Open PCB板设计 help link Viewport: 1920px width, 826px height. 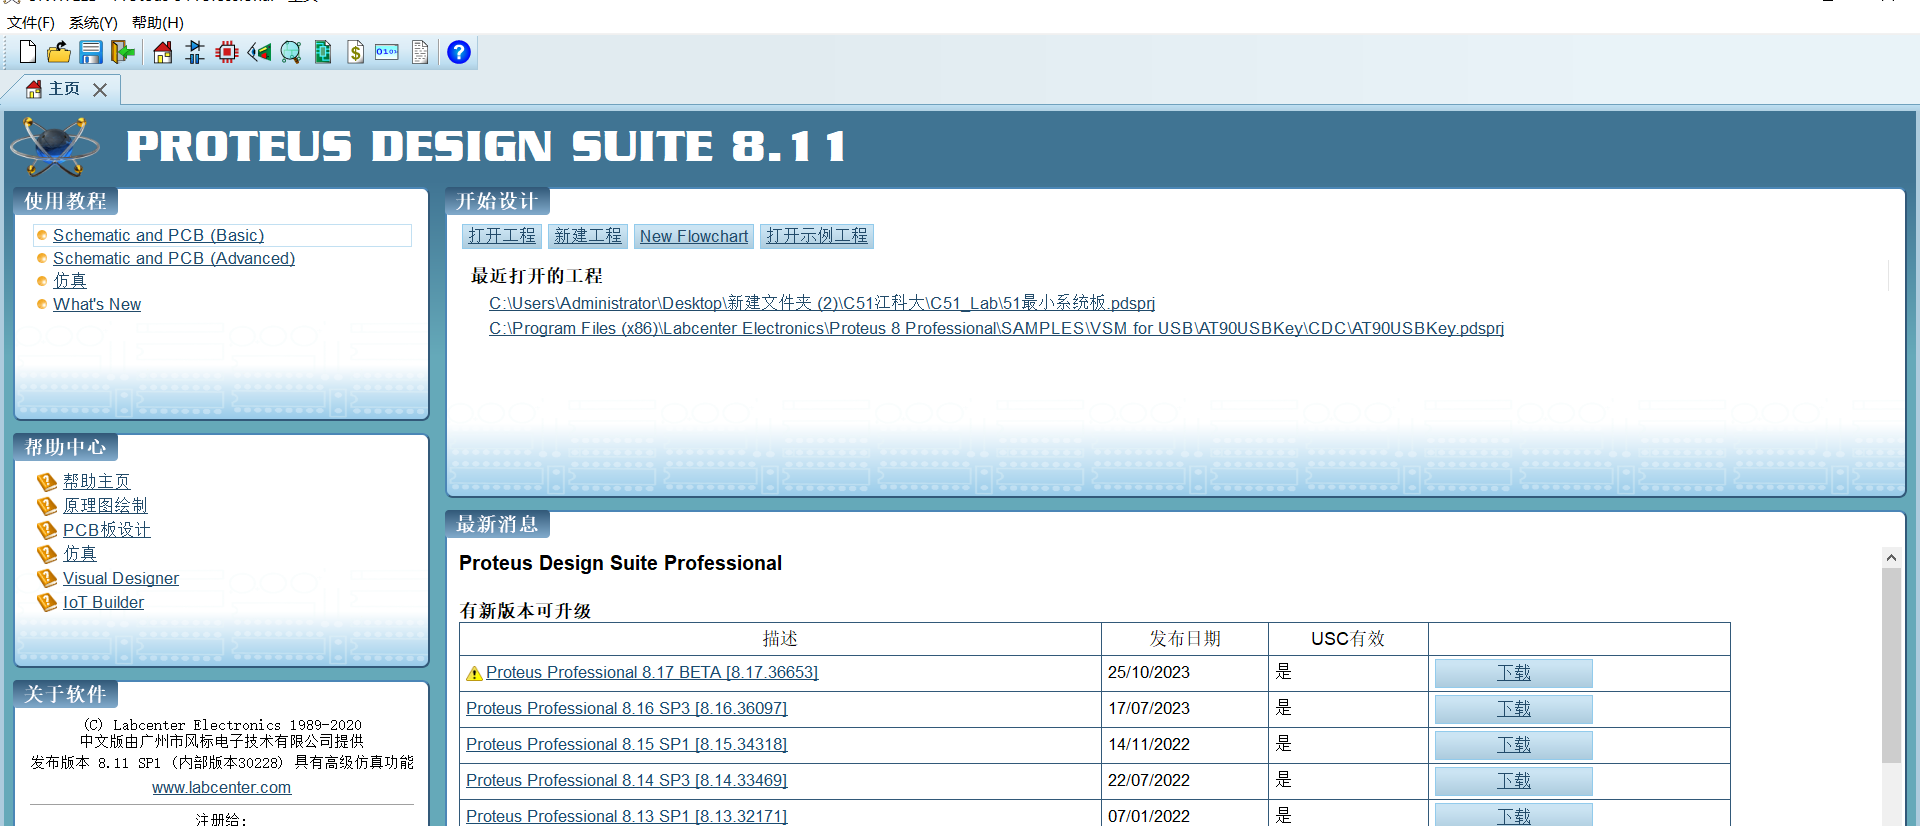[x=107, y=530]
